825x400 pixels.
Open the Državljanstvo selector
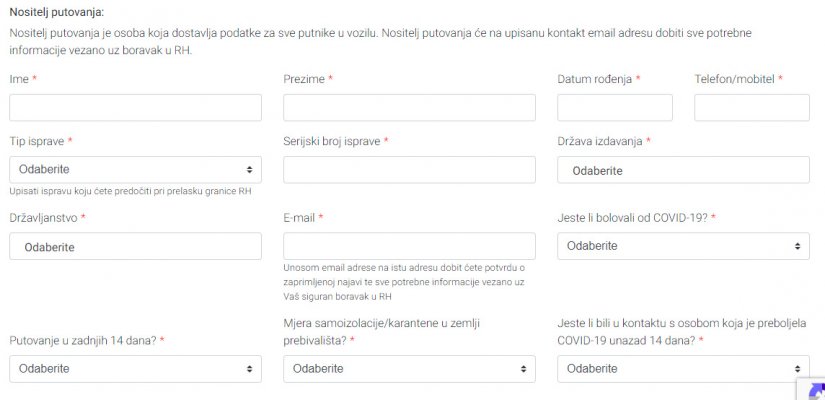[x=135, y=246]
